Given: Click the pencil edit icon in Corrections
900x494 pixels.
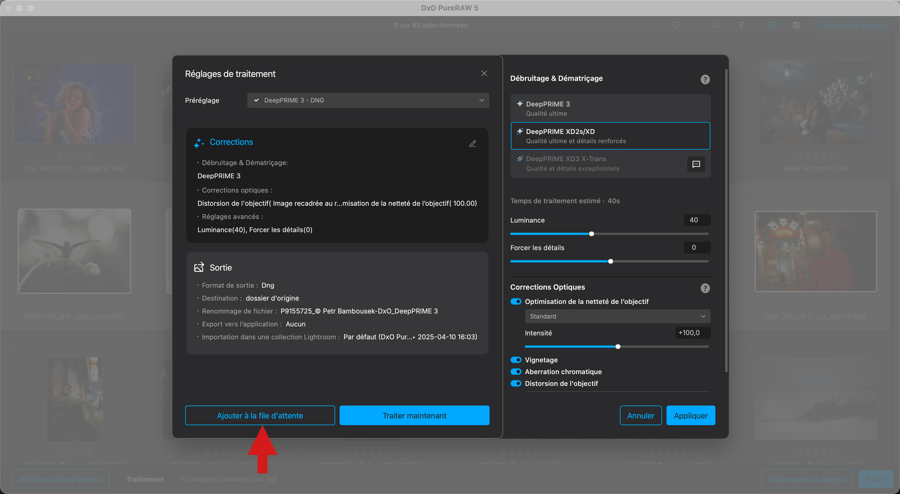Looking at the screenshot, I should pos(472,143).
